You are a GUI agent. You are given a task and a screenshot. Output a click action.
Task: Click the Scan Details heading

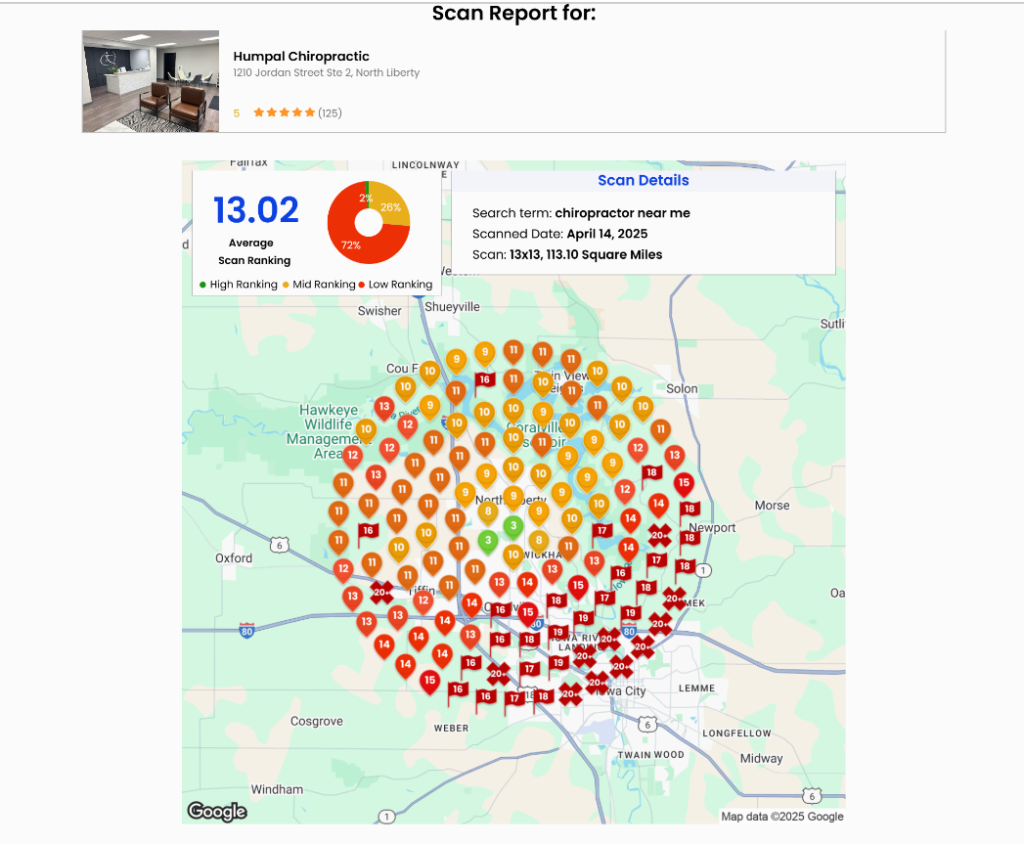point(643,181)
